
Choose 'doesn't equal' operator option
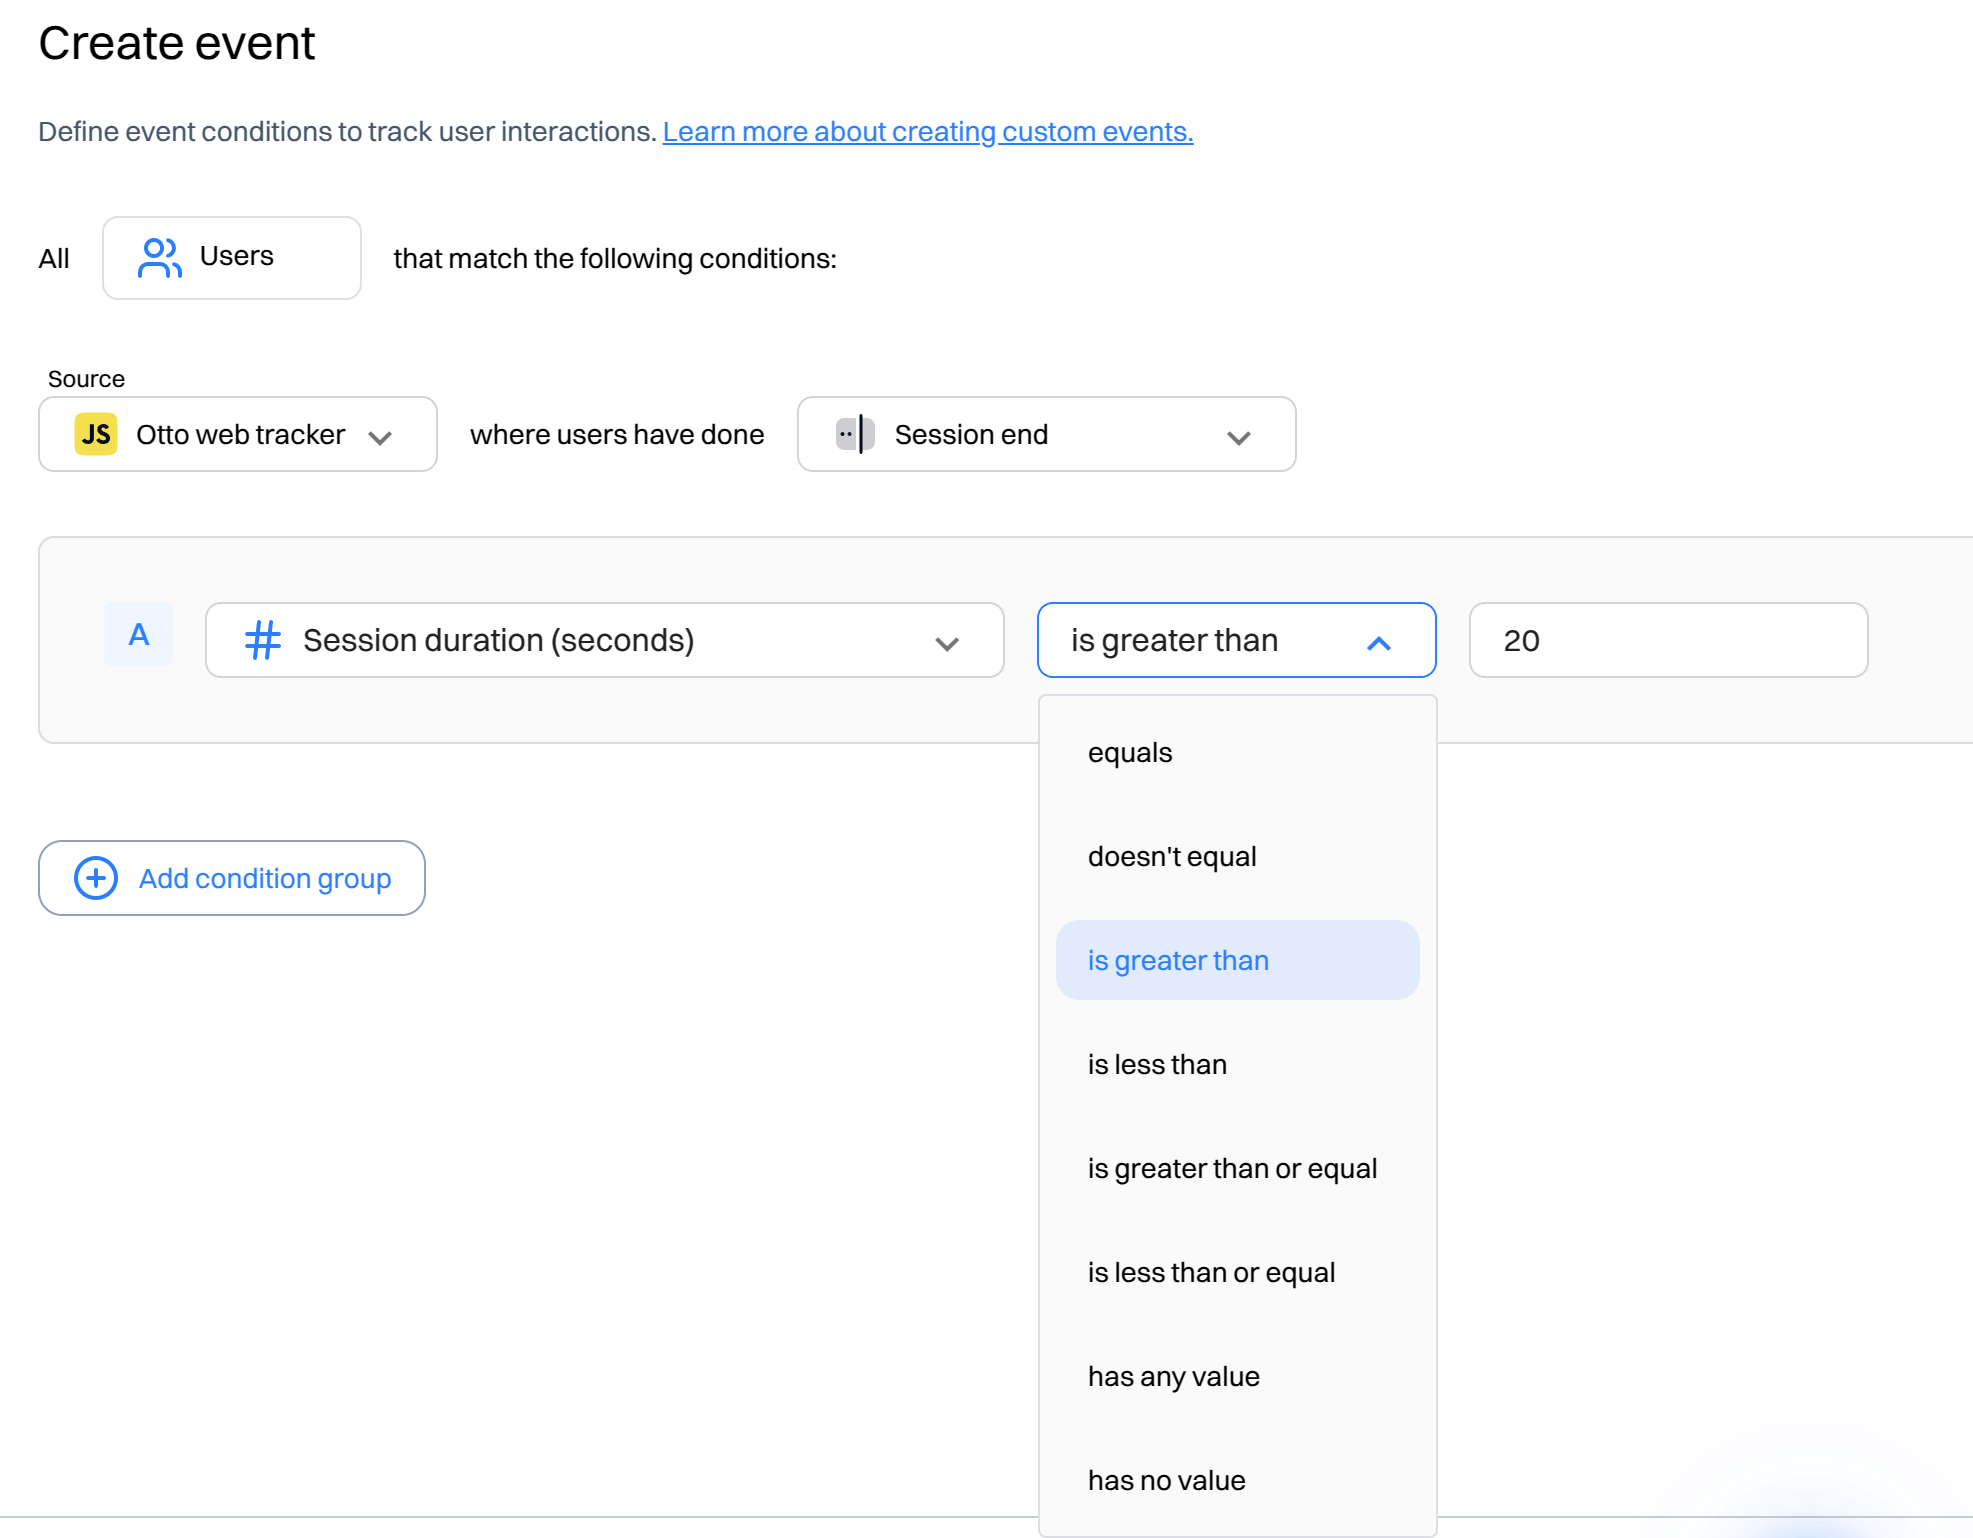click(x=1238, y=856)
